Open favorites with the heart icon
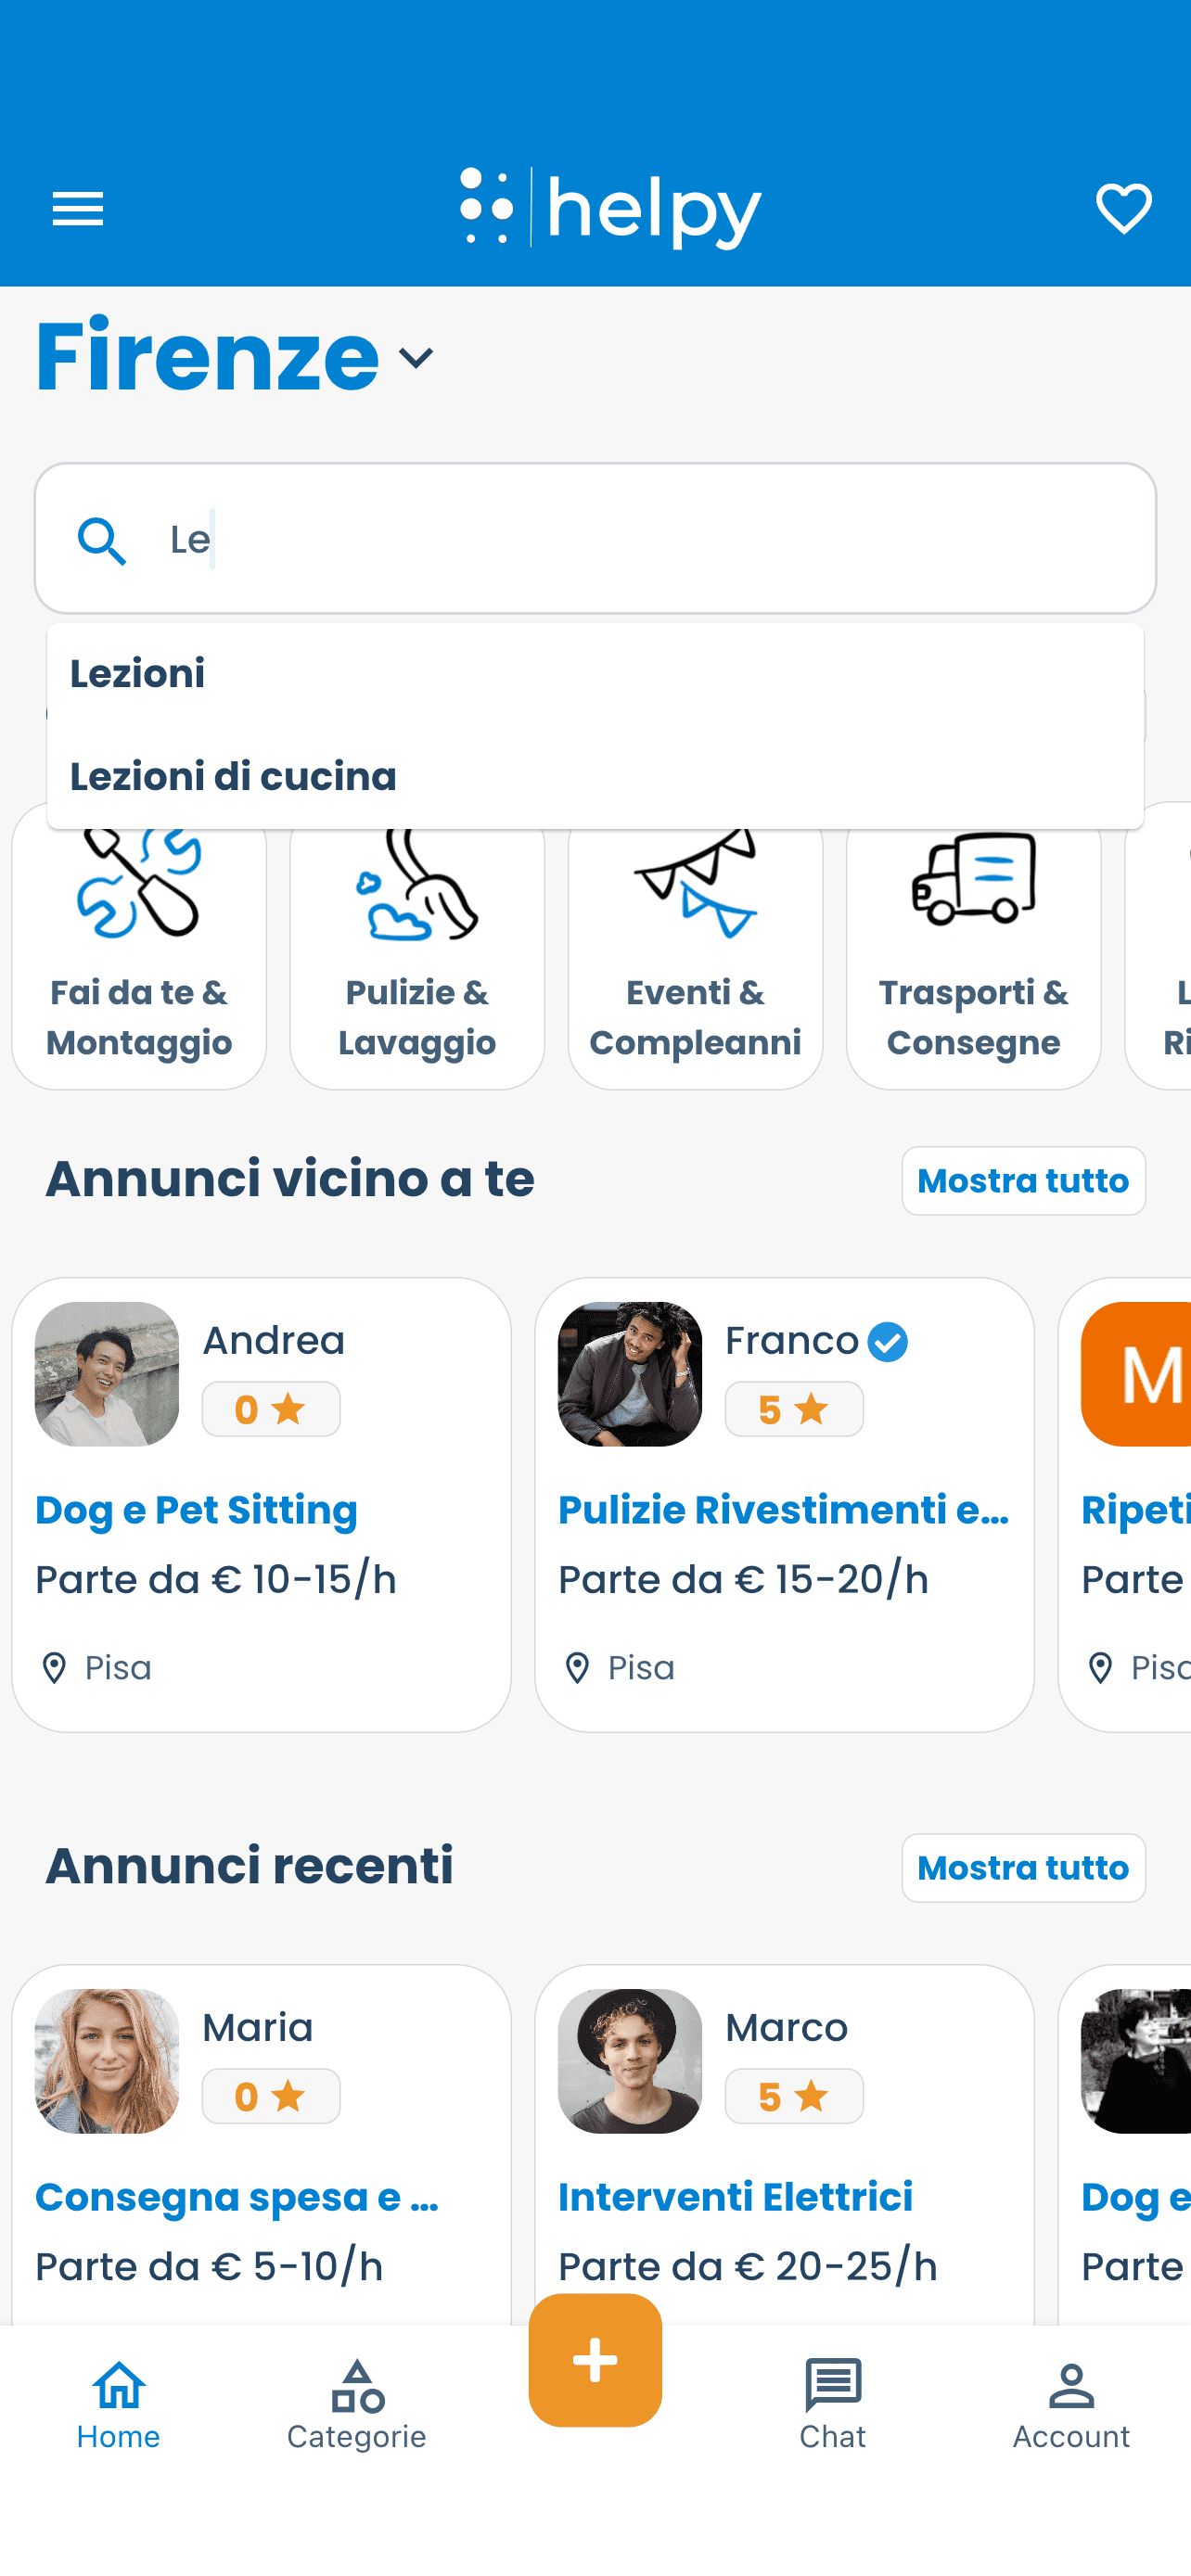Image resolution: width=1191 pixels, height=2576 pixels. [x=1123, y=209]
